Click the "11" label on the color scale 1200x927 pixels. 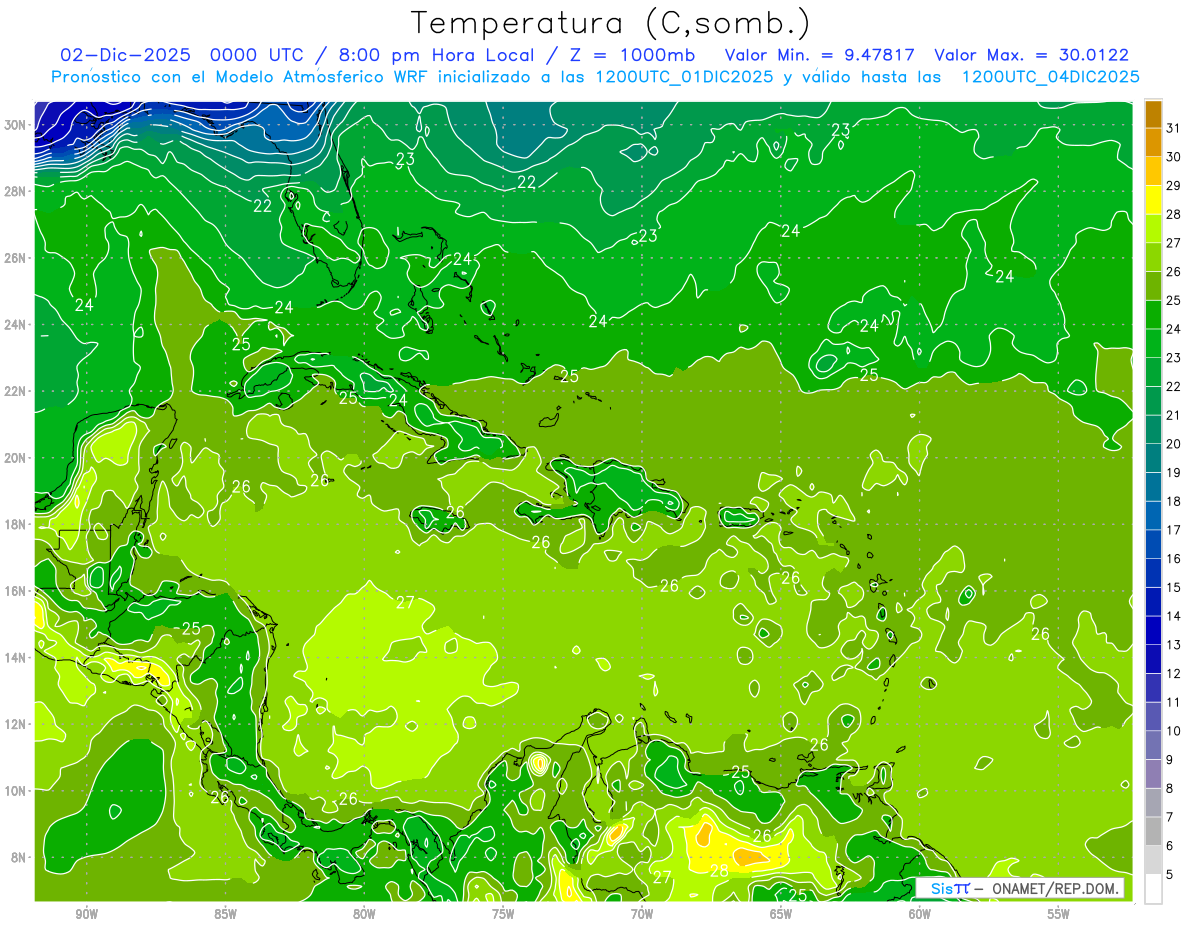click(x=1173, y=702)
